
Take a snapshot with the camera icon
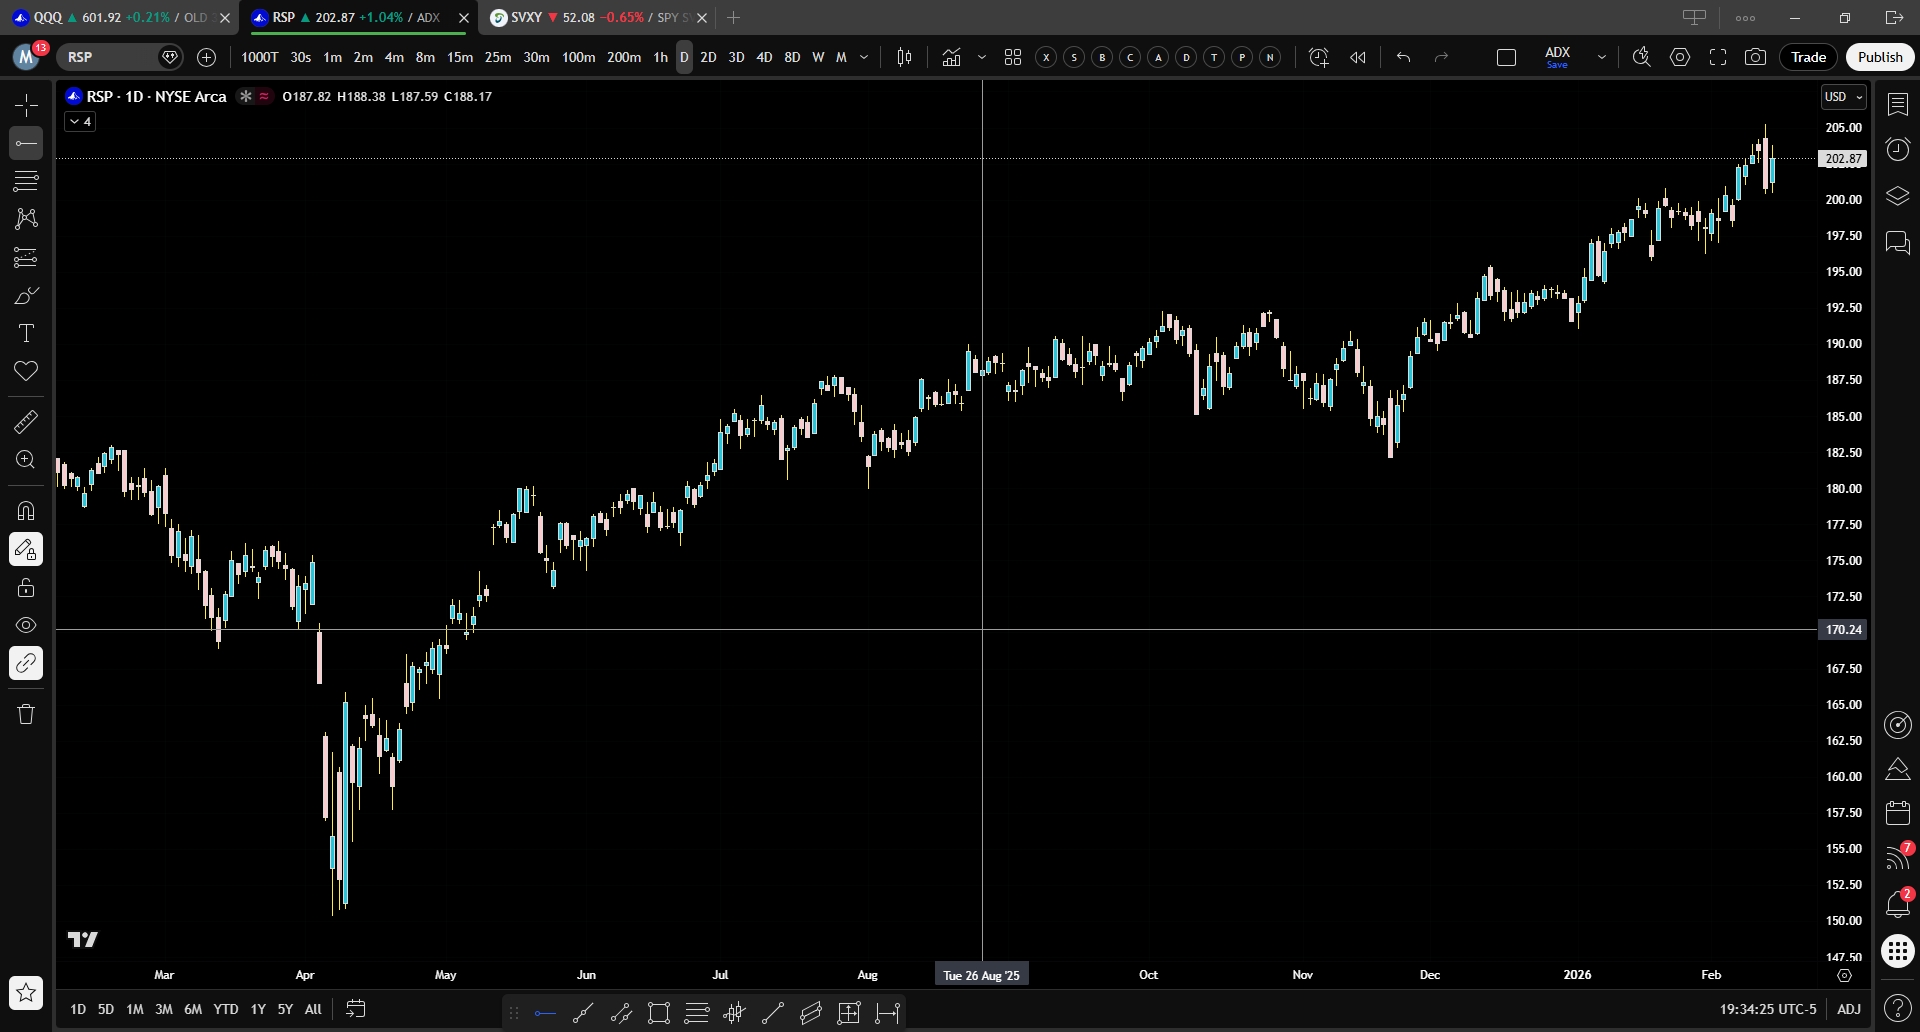1755,57
